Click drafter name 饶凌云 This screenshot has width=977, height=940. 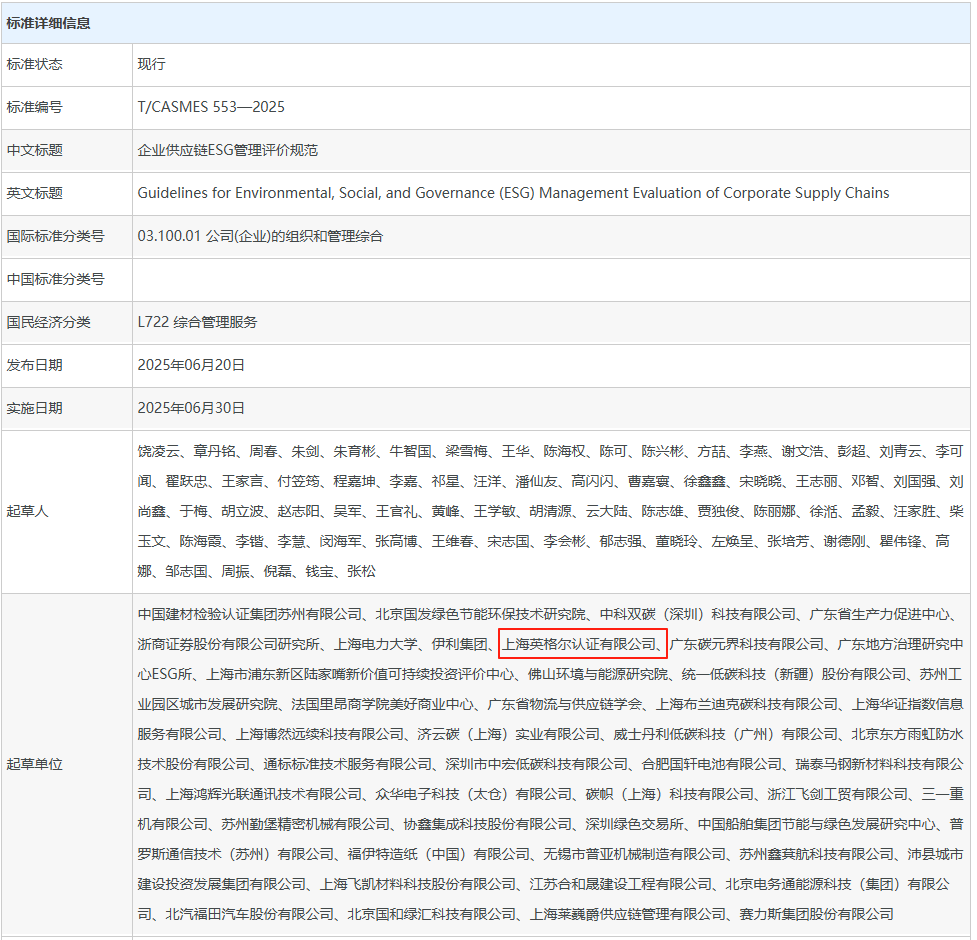[x=158, y=451]
